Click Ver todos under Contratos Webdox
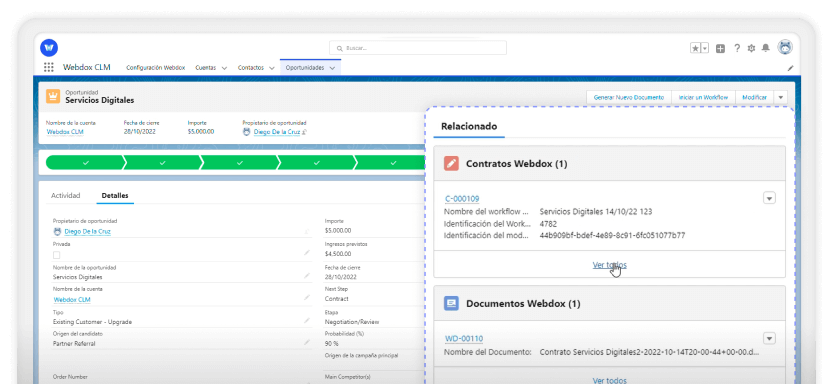 click(x=610, y=265)
